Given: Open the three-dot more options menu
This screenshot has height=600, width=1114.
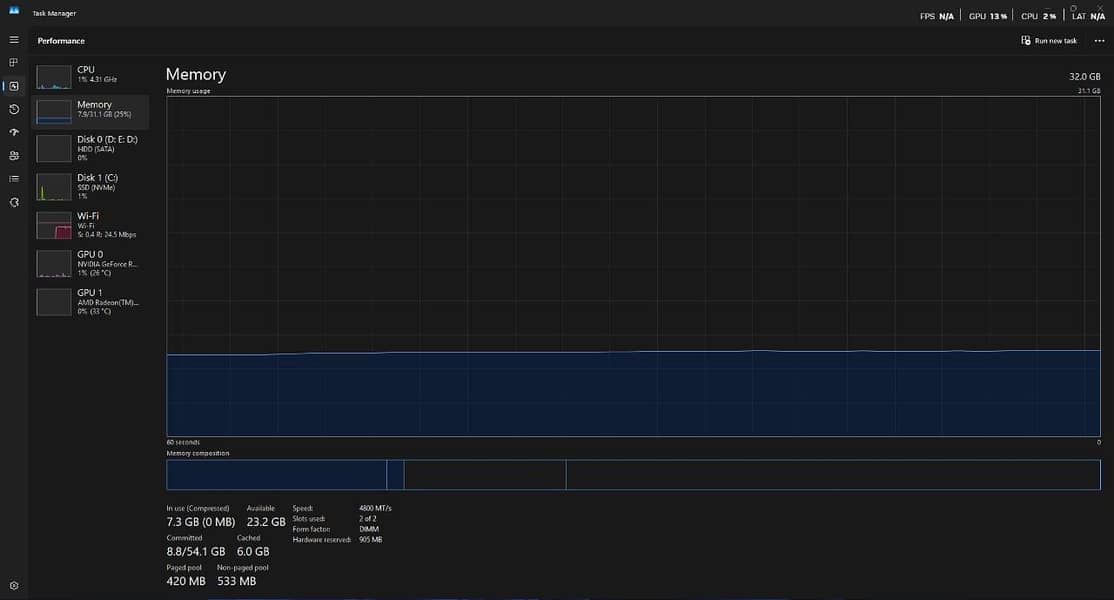Looking at the screenshot, I should coord(1099,40).
